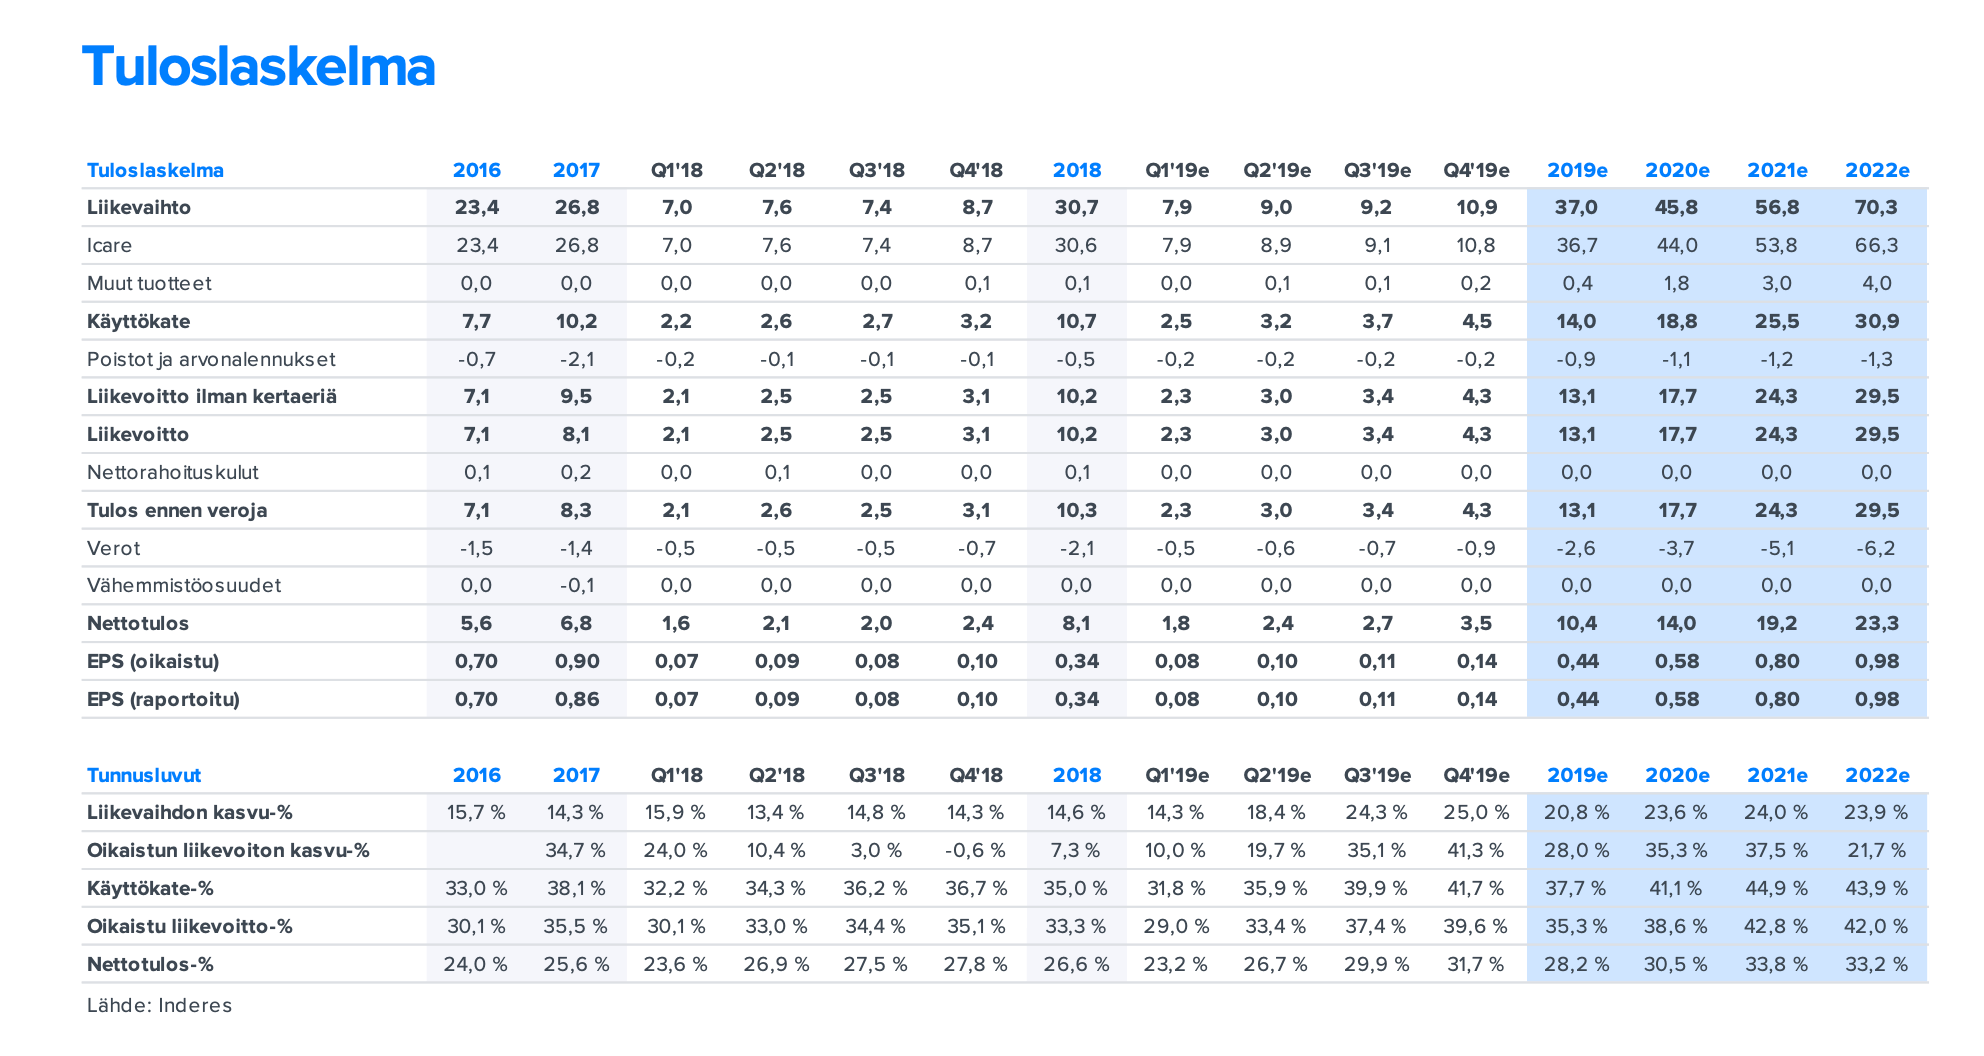Click the Liikevaihto 2022e value 70,3
Image resolution: width=1984 pixels, height=1056 pixels.
click(1877, 208)
